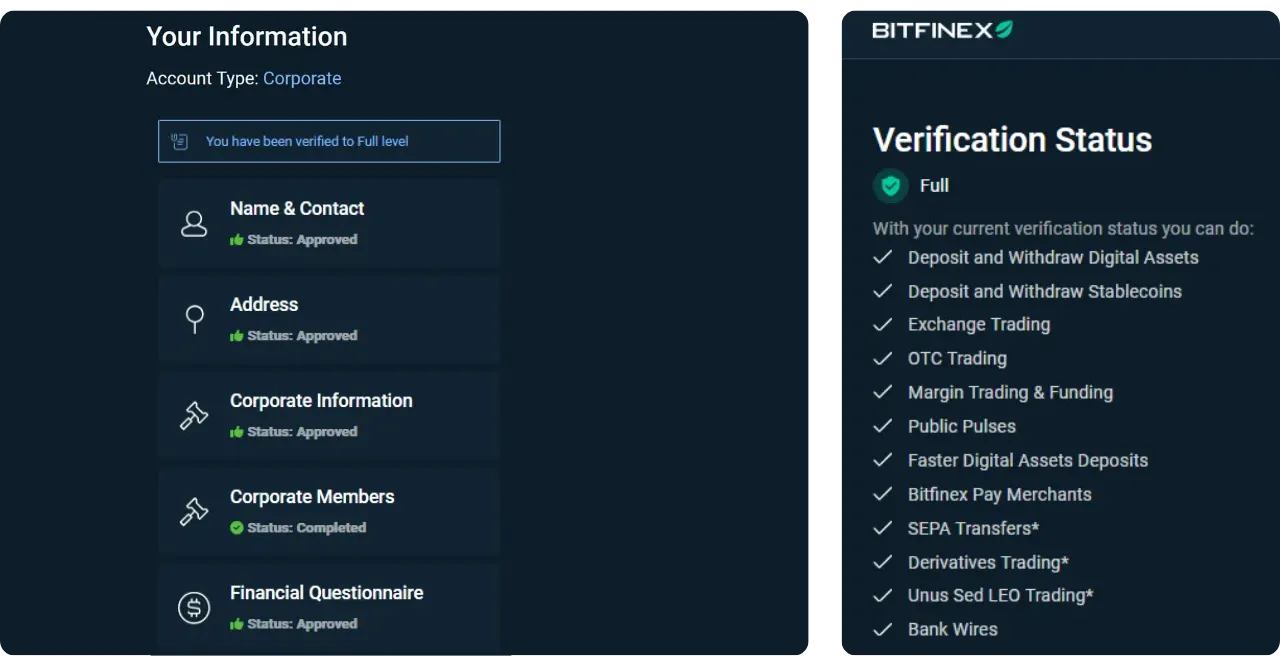
Task: Click the green Full verification shield badge
Action: pos(890,186)
